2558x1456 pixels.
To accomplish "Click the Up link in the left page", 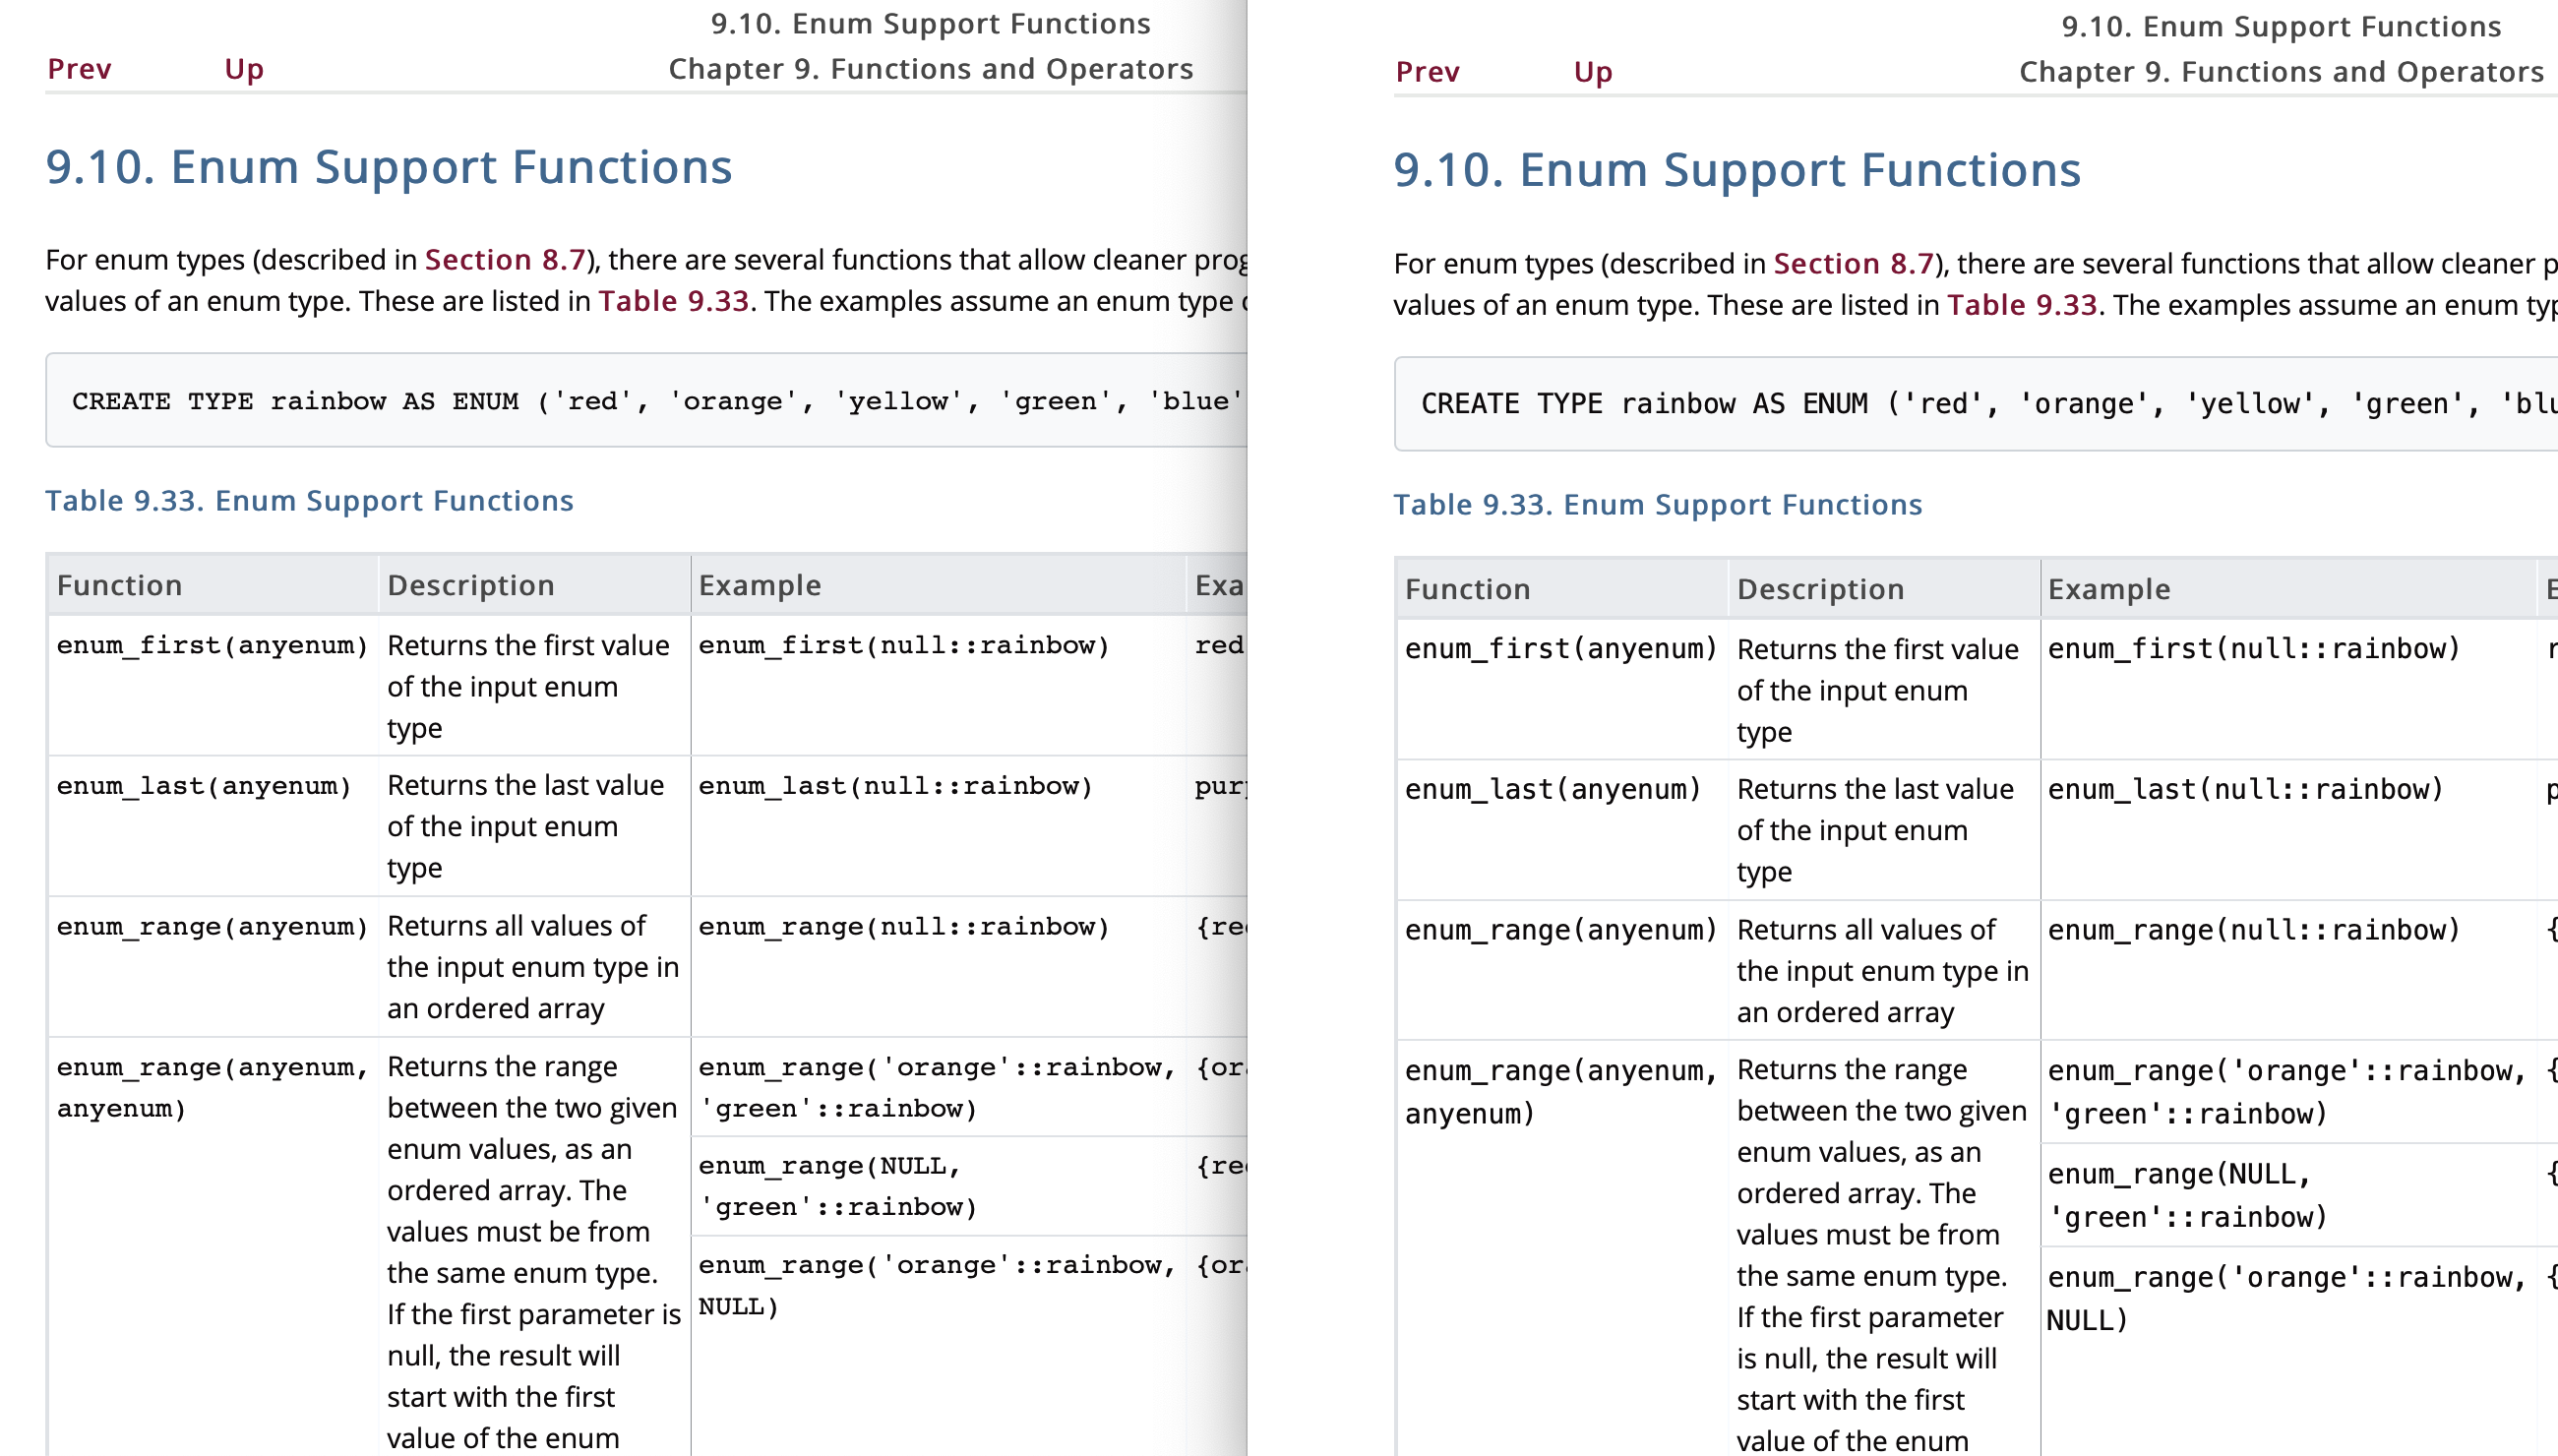I will click(244, 69).
